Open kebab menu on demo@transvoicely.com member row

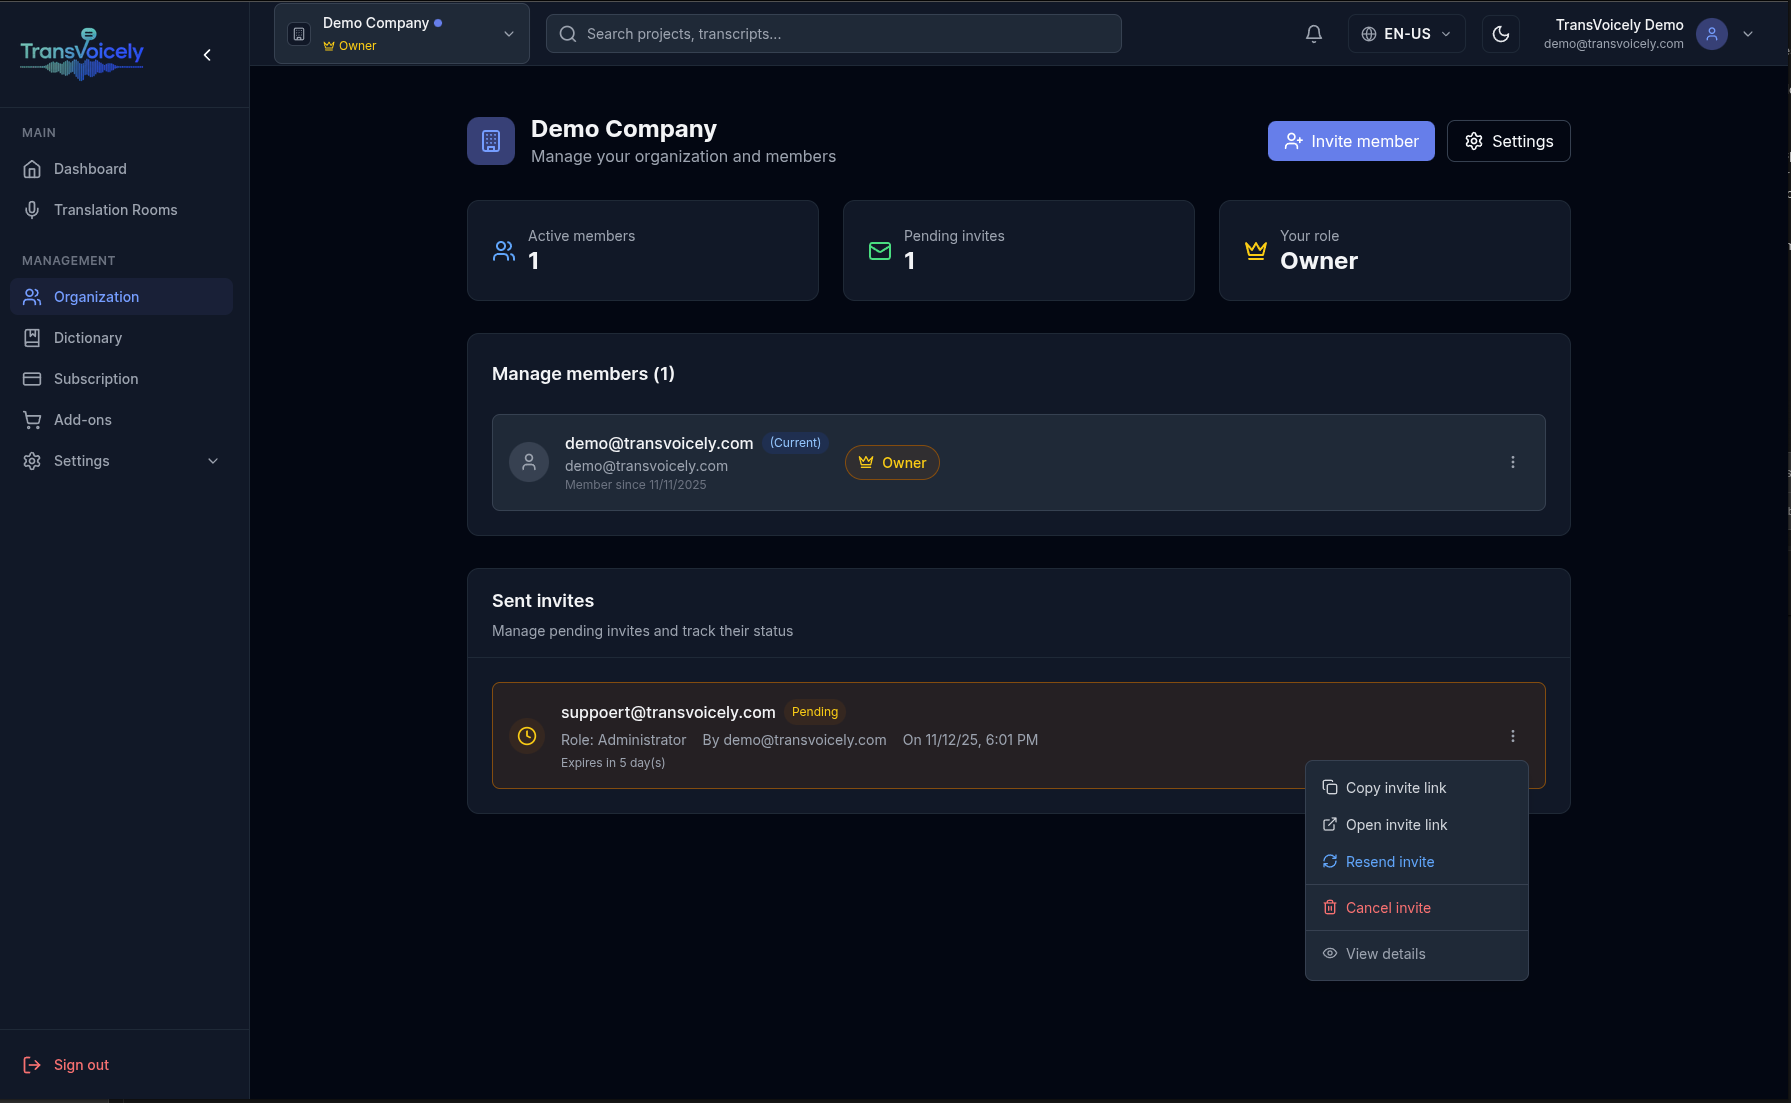click(x=1512, y=462)
